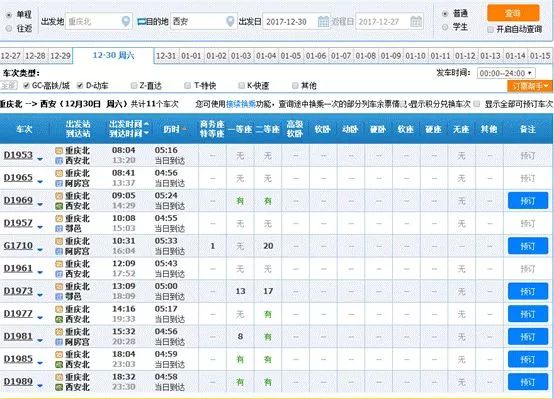
Task: Switch to 12-27 date tab
Action: click(x=11, y=56)
